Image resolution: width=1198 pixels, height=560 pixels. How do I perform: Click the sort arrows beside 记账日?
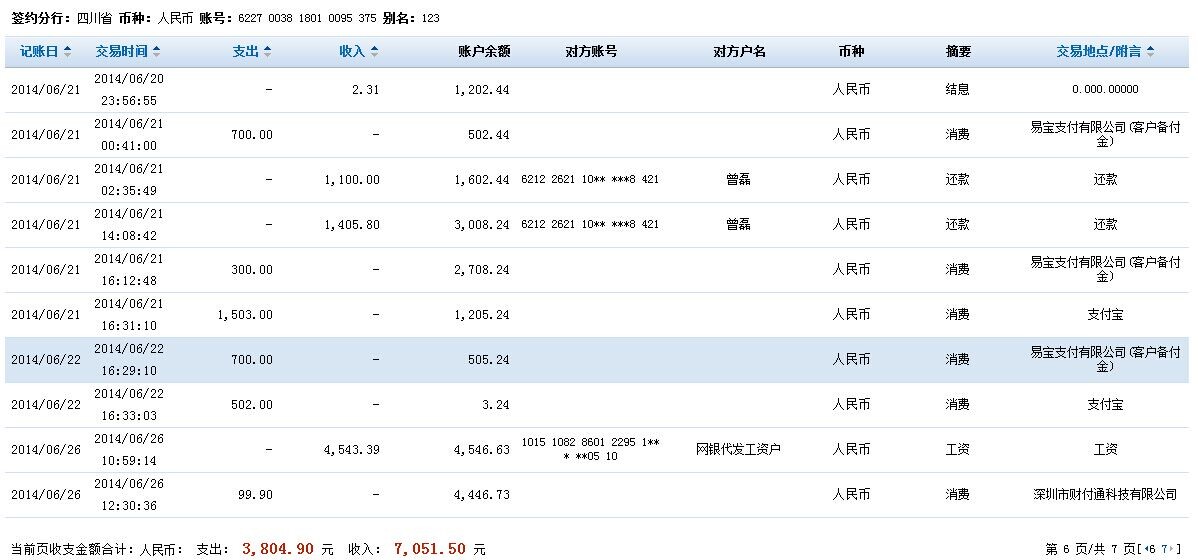[67, 51]
